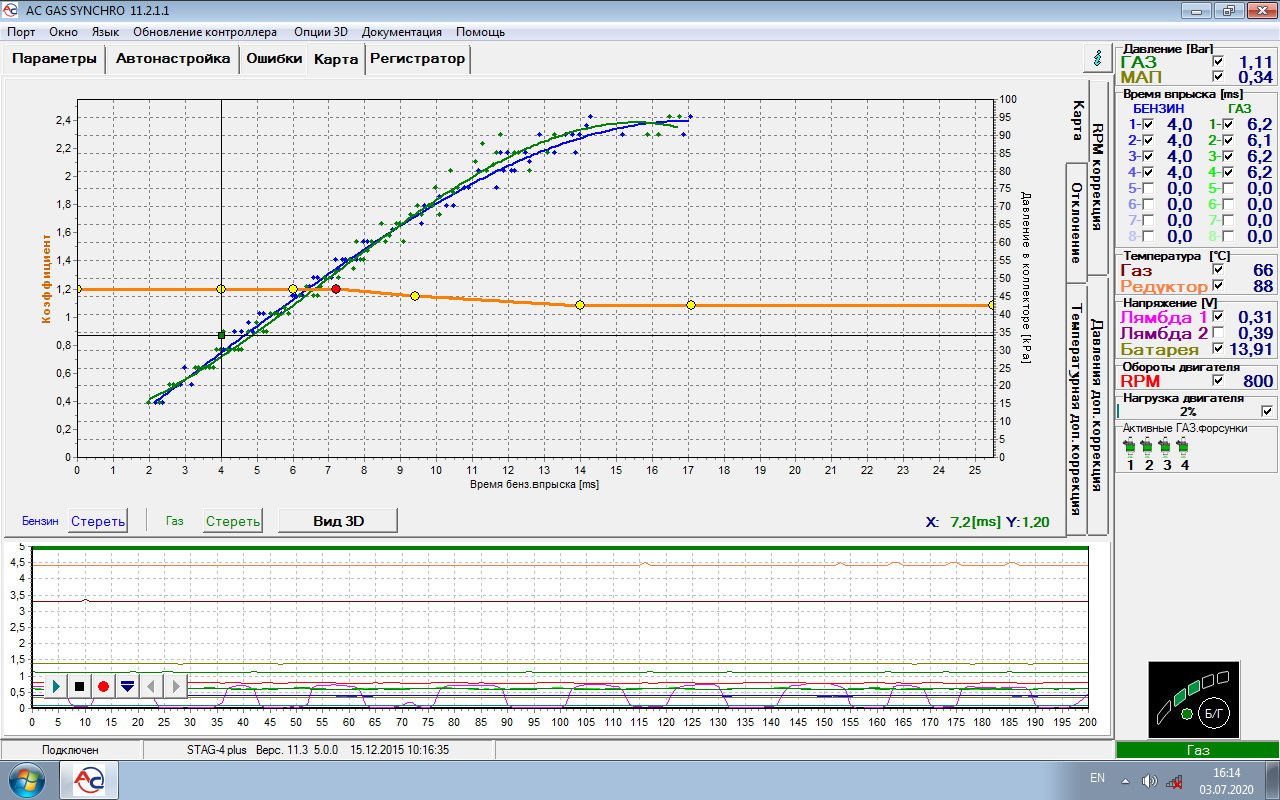Toggle Газ temperature checkbox

1217,270
